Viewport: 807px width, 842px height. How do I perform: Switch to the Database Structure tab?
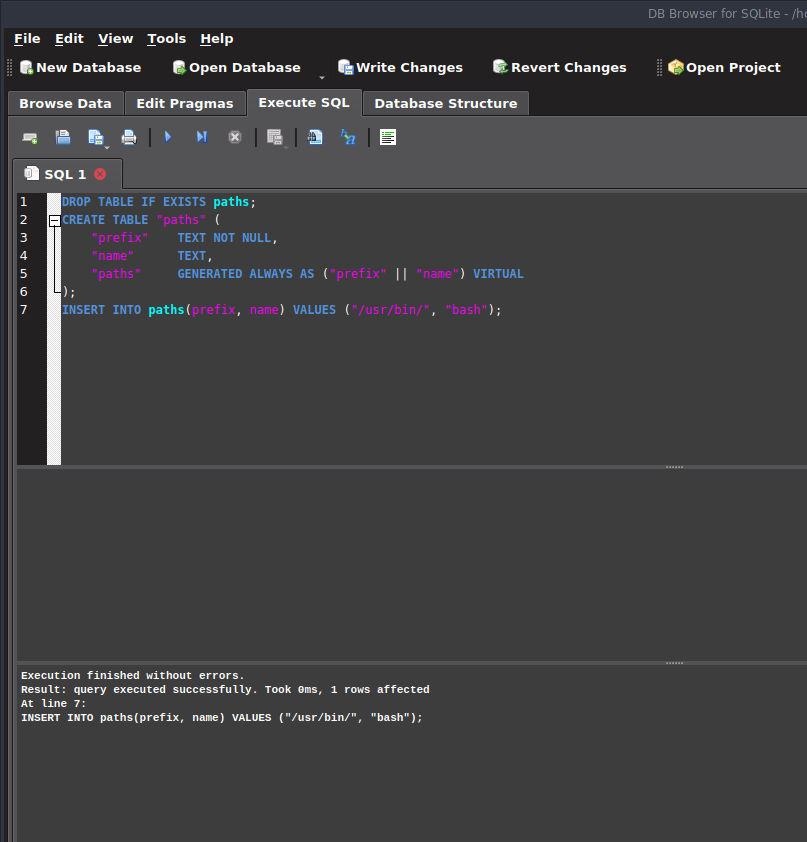coord(445,103)
